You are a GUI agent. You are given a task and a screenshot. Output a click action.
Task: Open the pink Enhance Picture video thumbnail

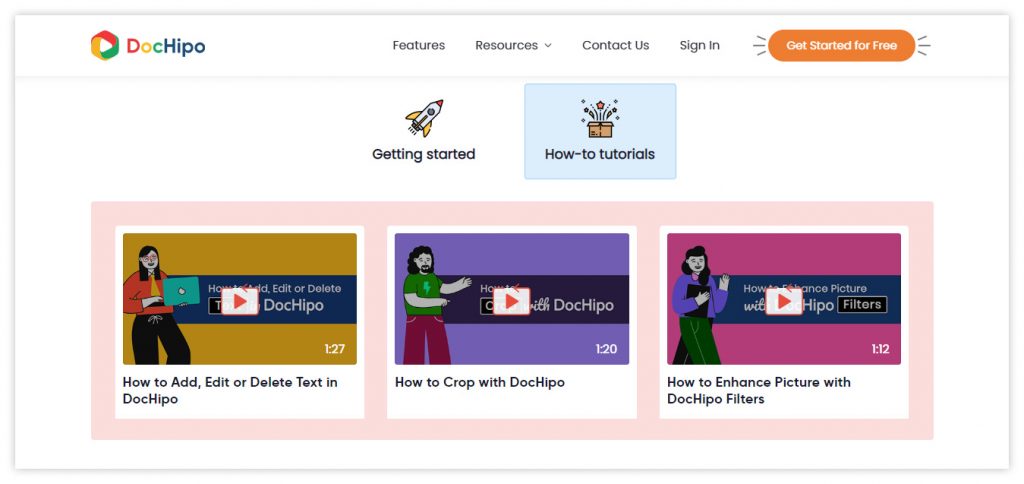click(x=784, y=298)
